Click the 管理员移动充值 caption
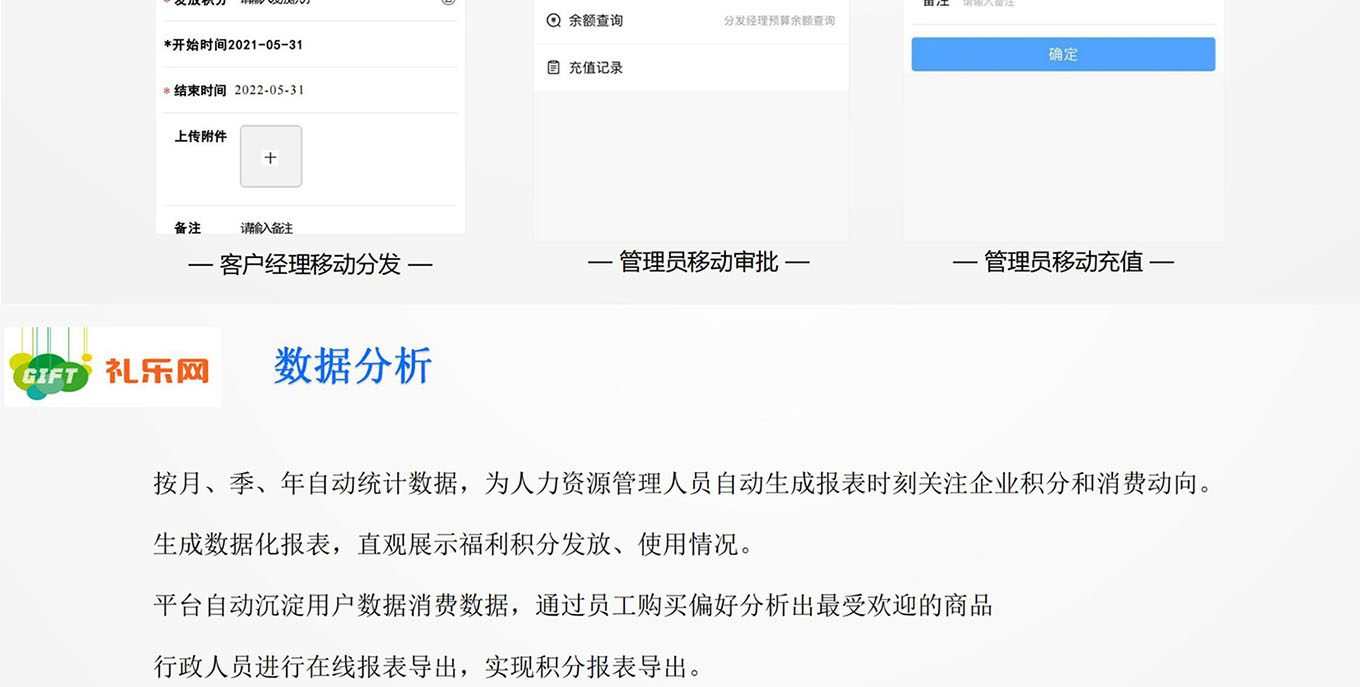The width and height of the screenshot is (1360, 687). (1063, 262)
